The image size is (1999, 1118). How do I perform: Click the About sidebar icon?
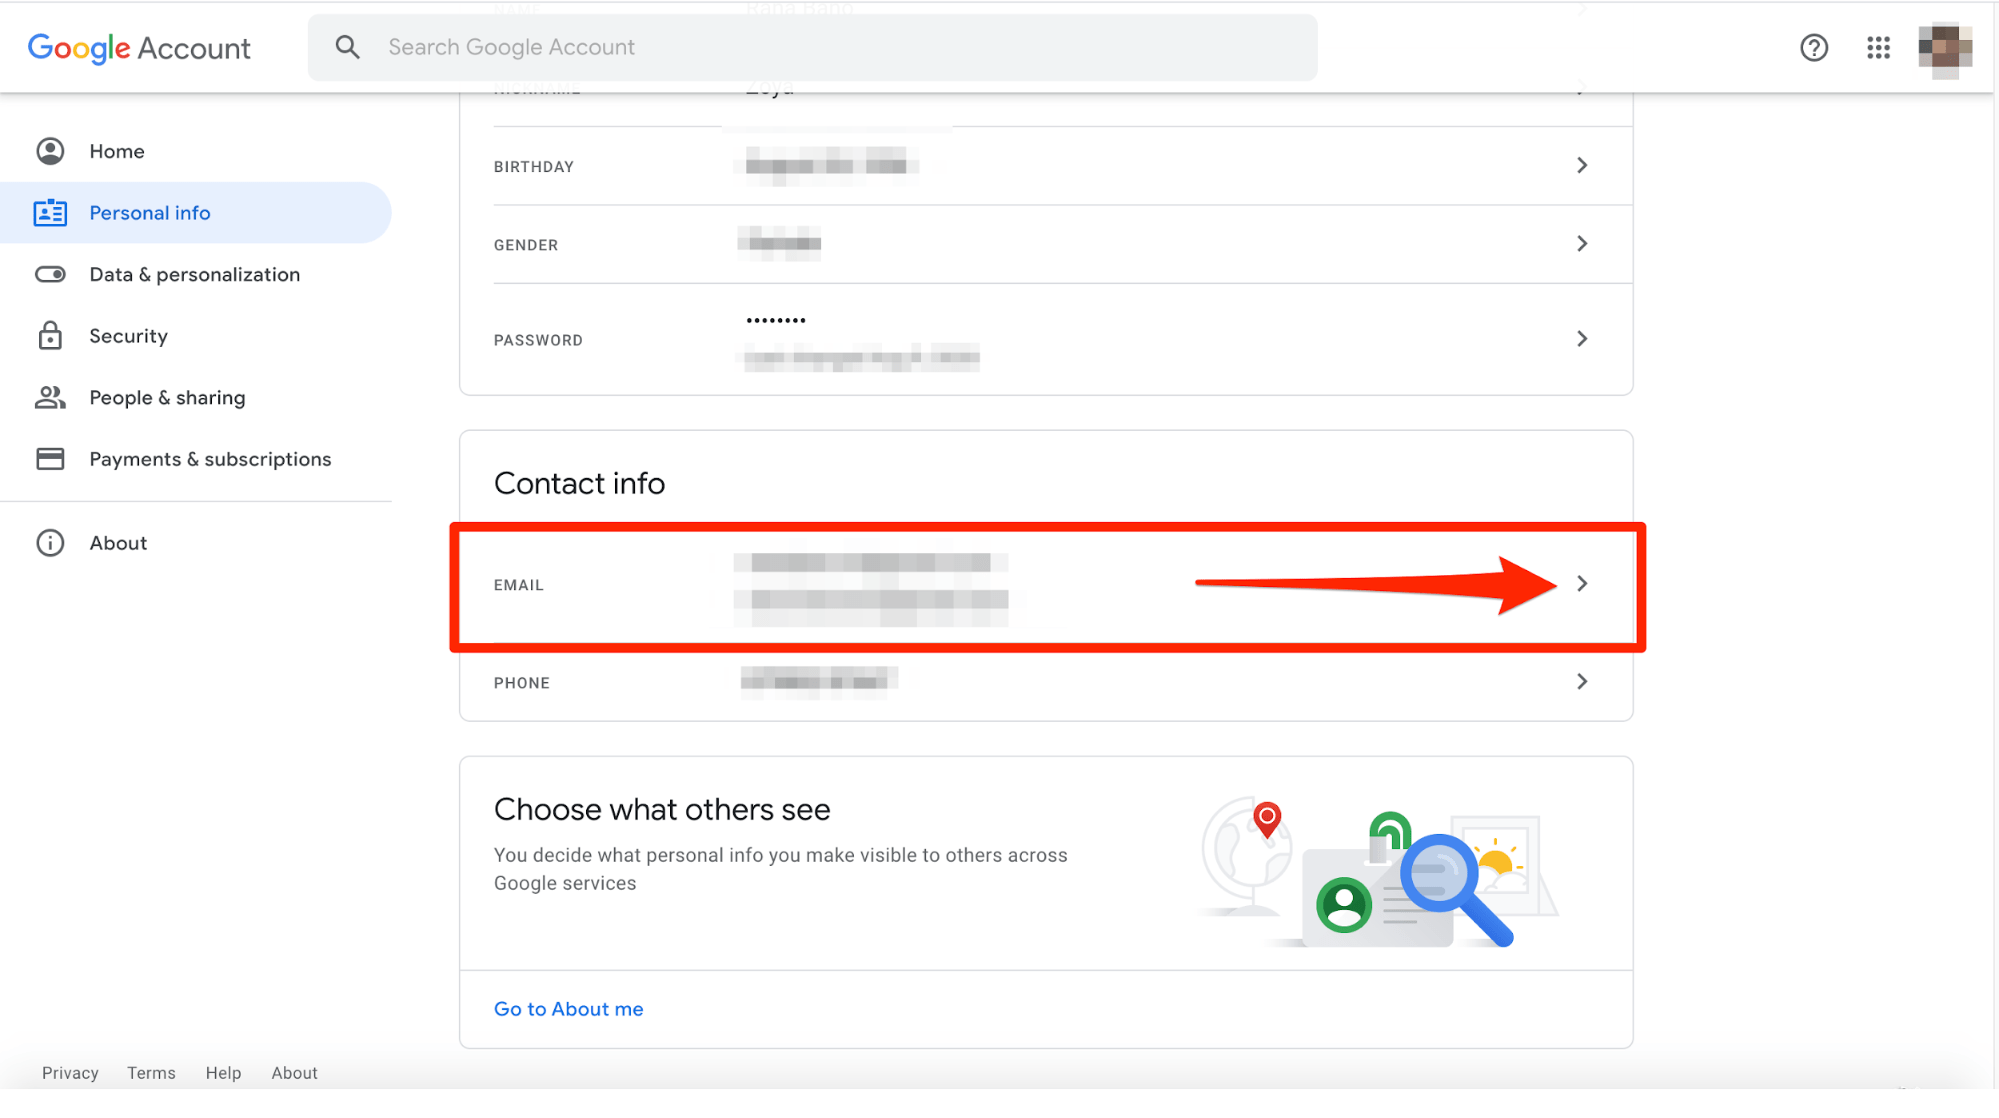(49, 543)
